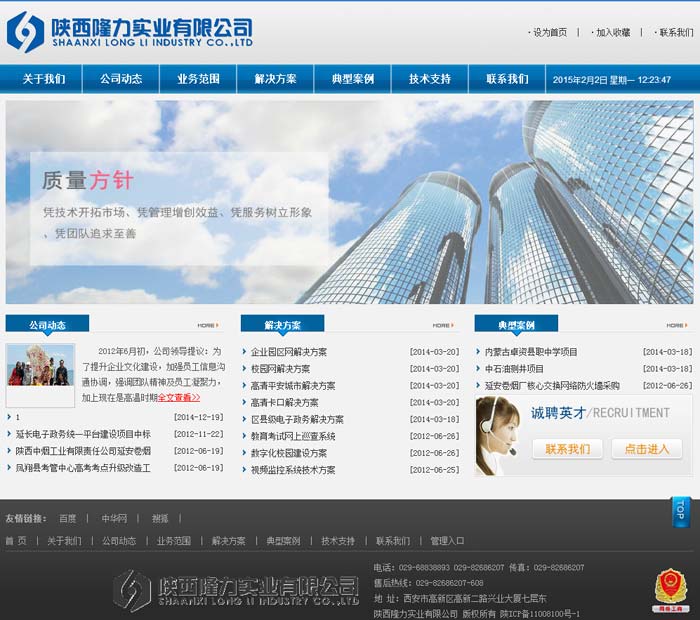Click the headset operator image in the recruitment banner
Viewport: 700px width, 620px height.
[499, 436]
